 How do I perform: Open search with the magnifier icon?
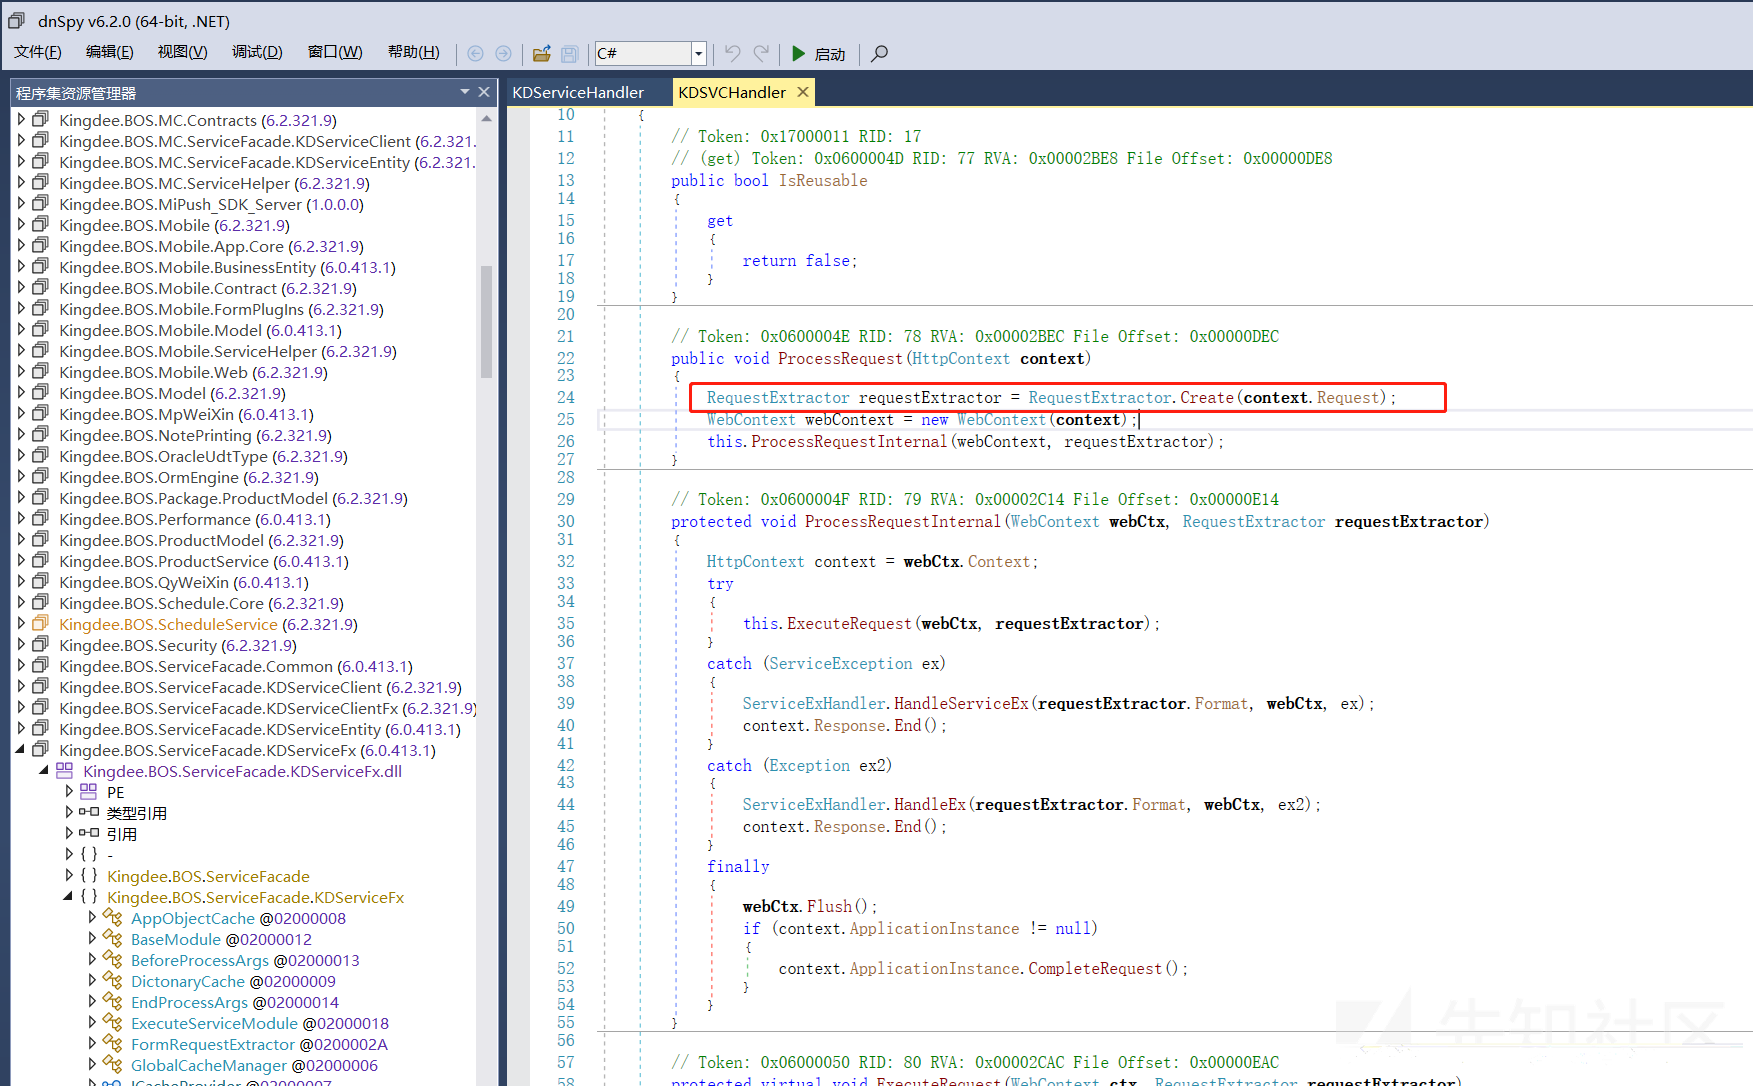tap(879, 53)
